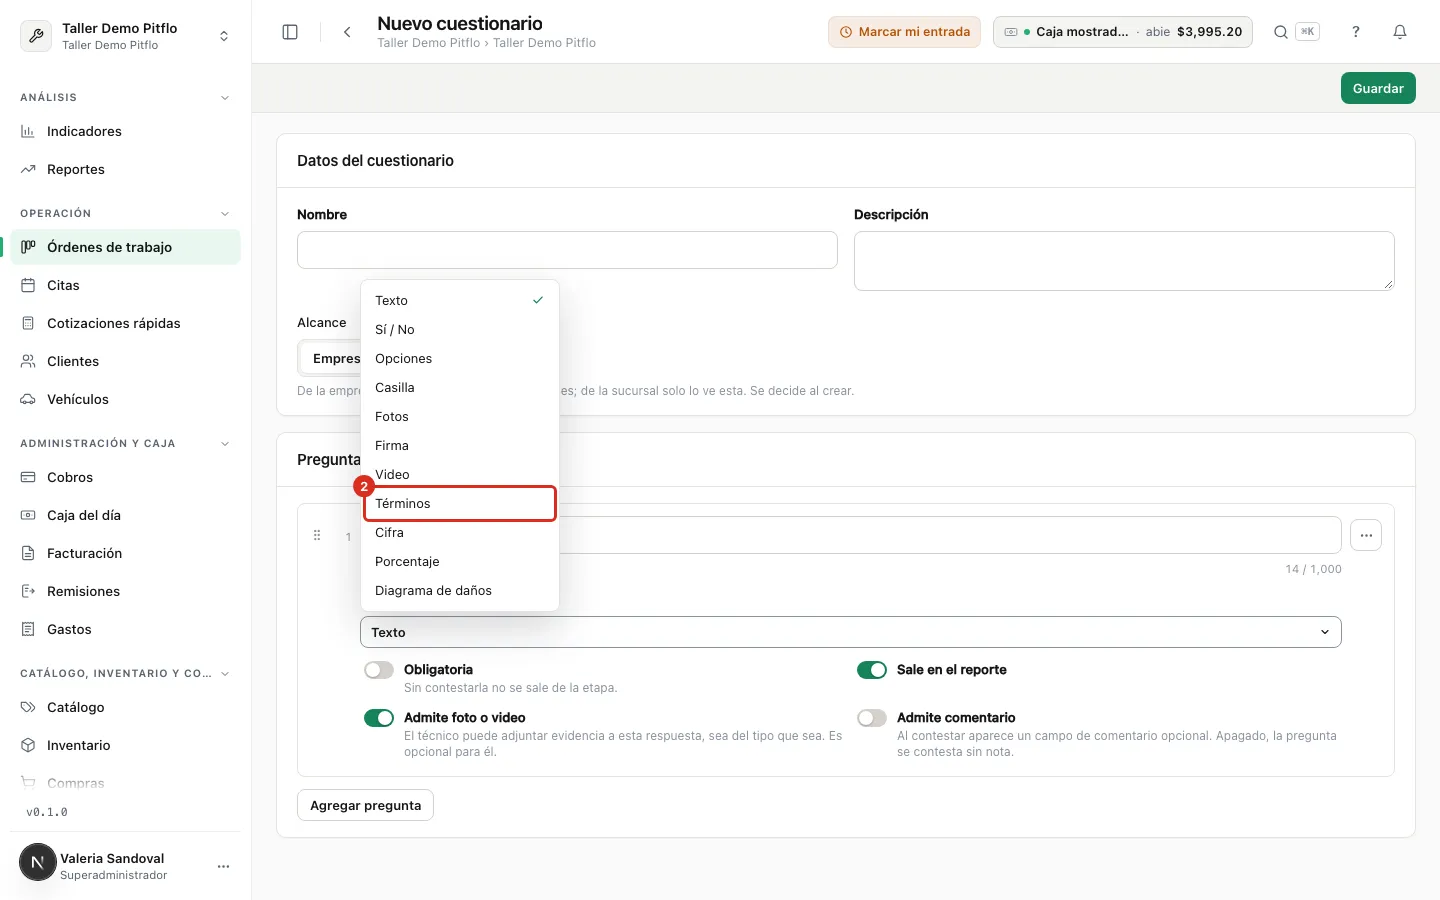
Task: Collapse the Análisis sidebar section
Action: coord(225,98)
